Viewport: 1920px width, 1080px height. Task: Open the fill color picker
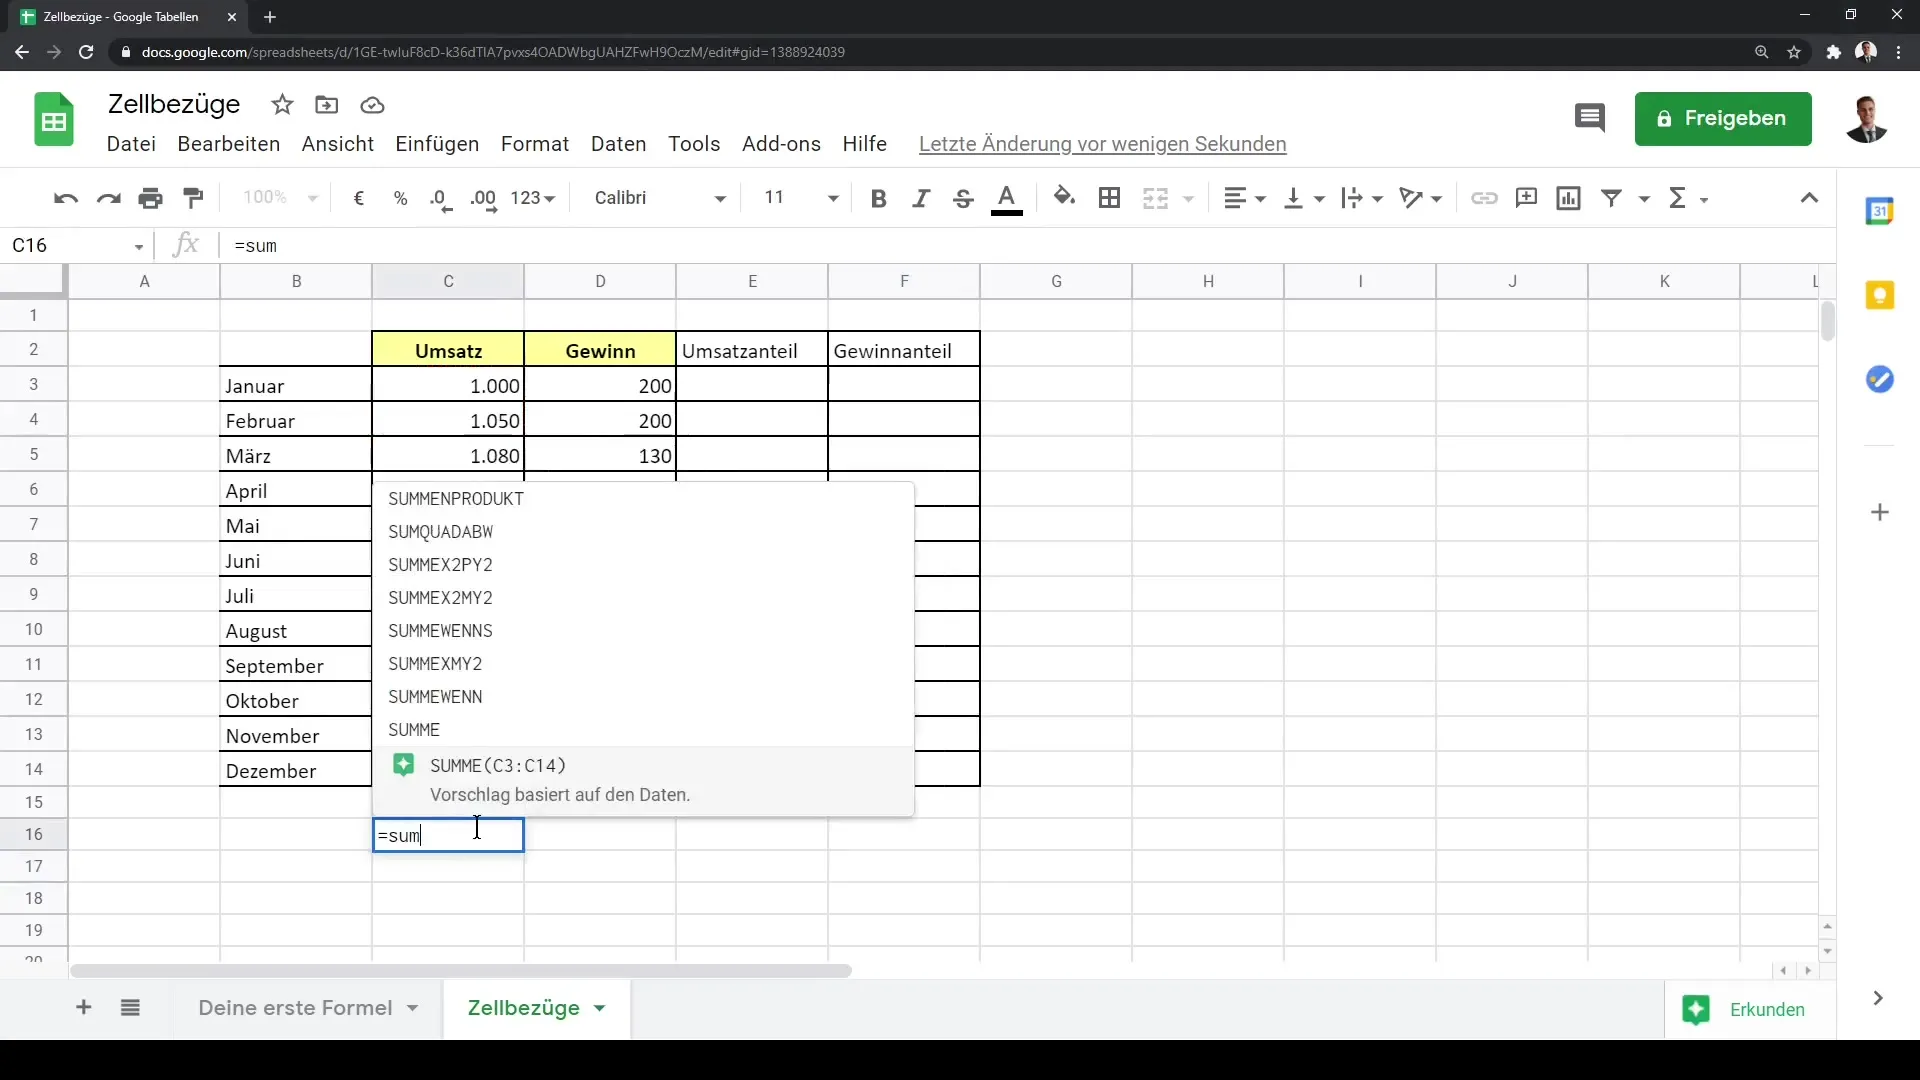(x=1065, y=198)
